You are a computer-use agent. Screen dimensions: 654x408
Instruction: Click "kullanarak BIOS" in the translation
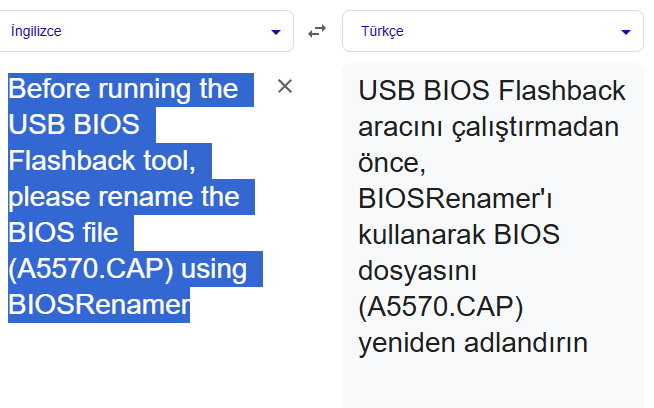point(457,235)
